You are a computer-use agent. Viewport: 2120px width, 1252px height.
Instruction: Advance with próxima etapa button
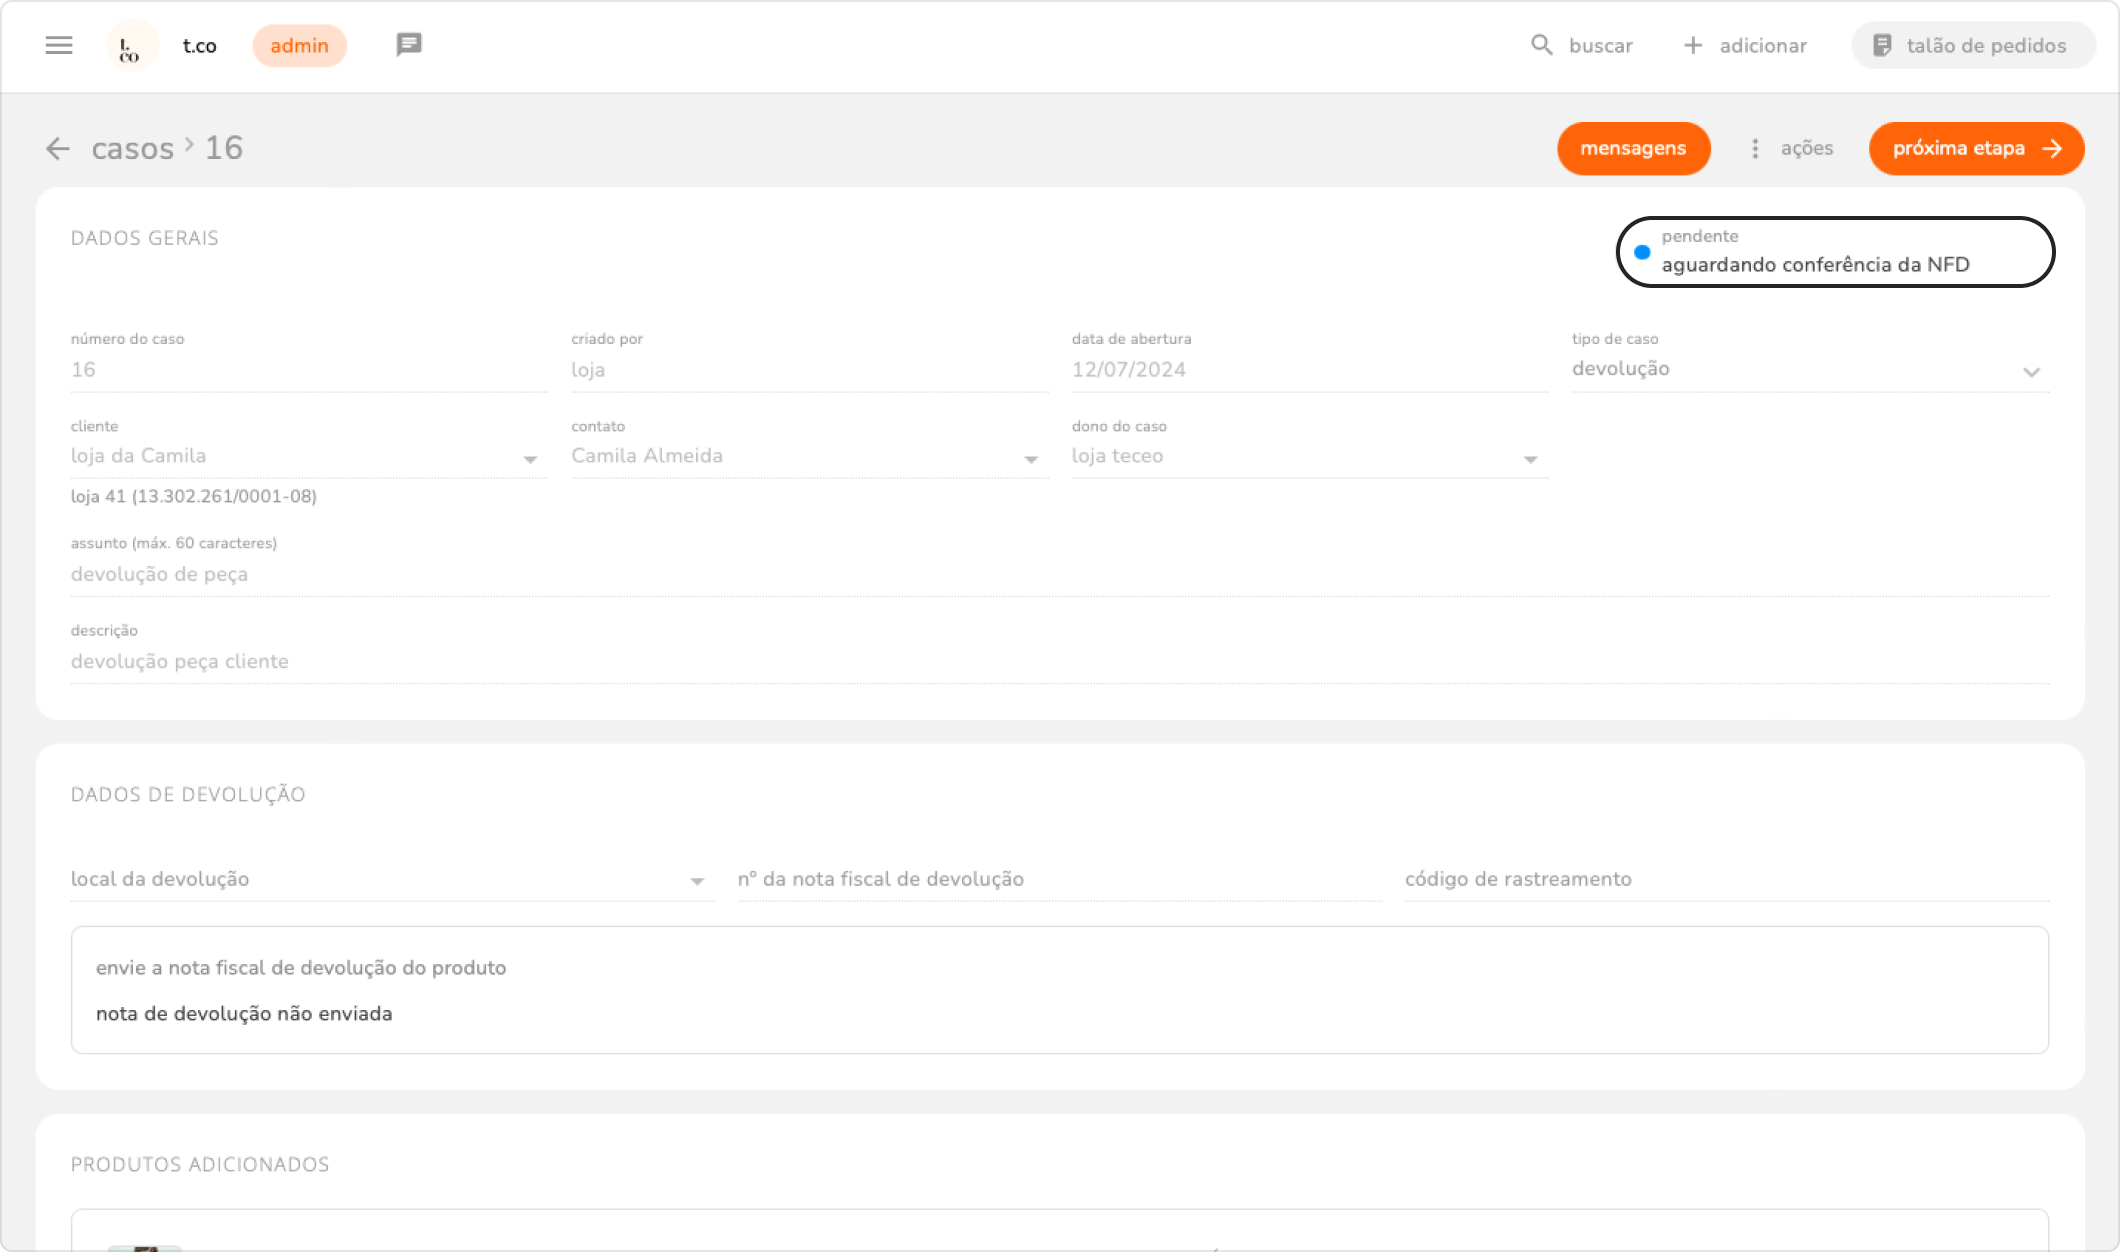(x=1976, y=149)
